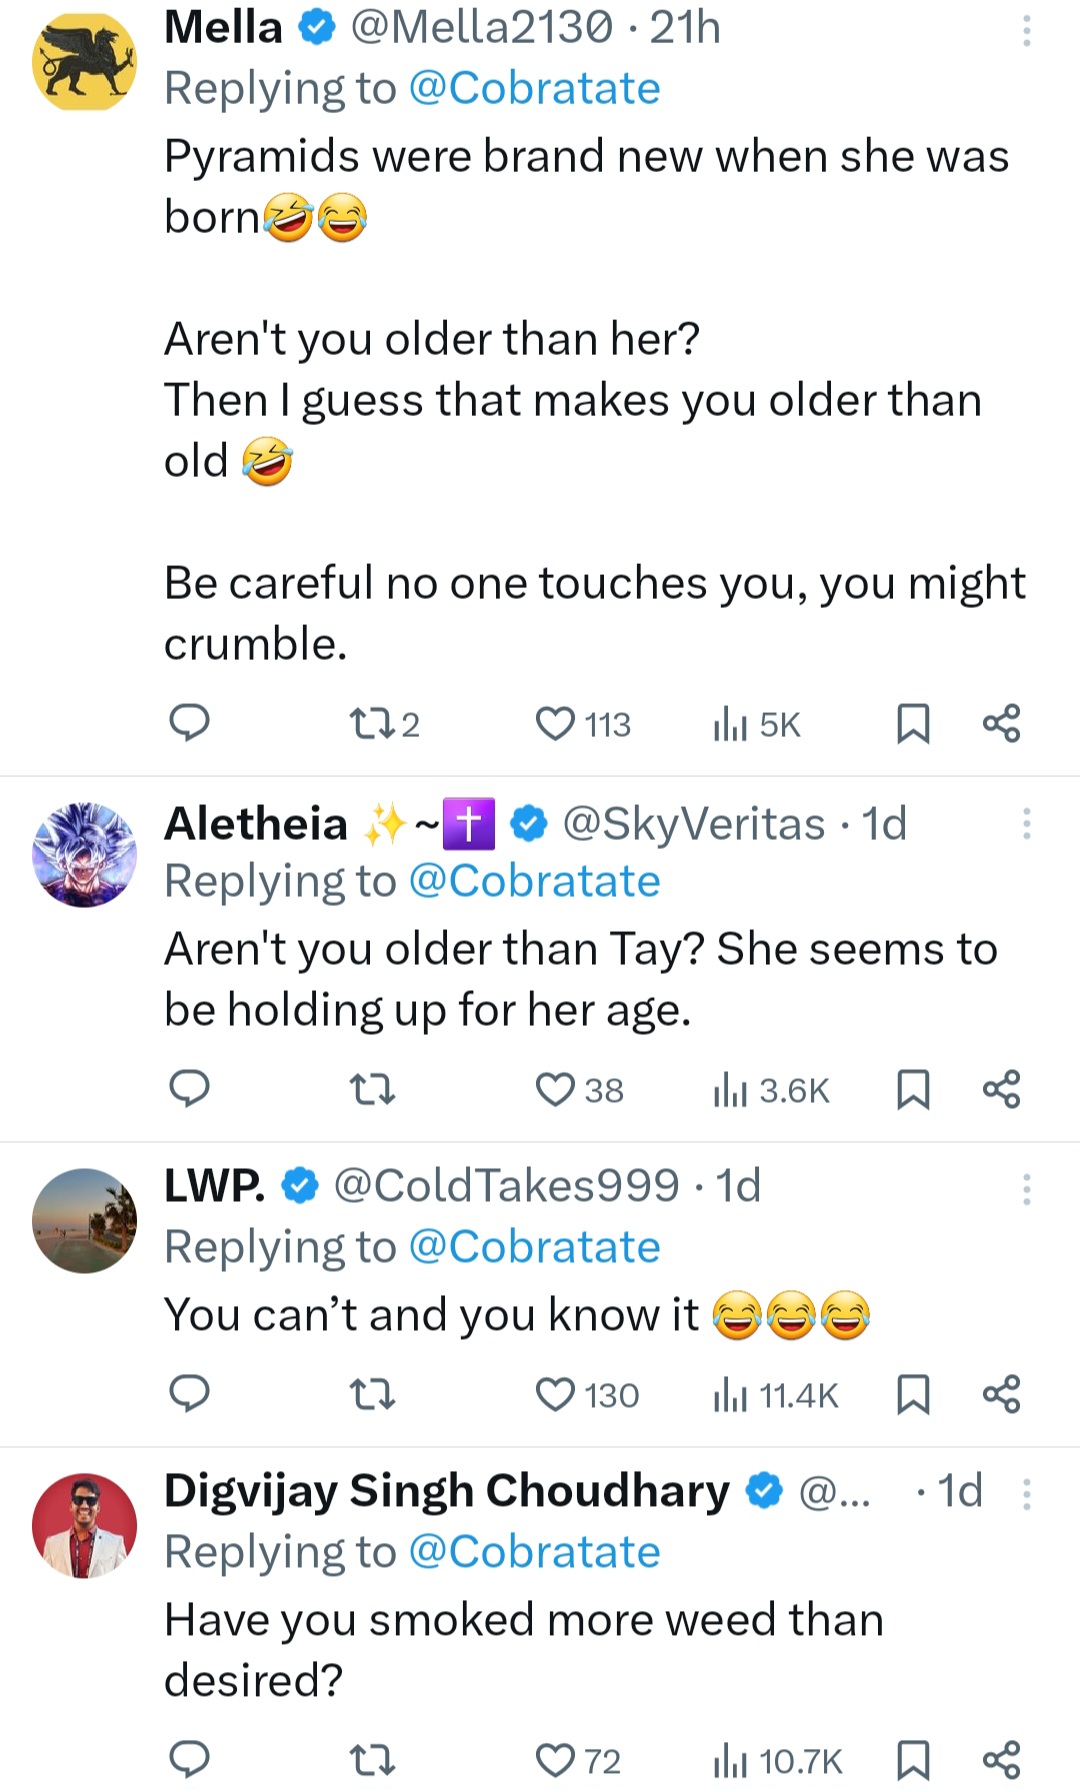Open @Cobratate link in Aletheia's reply
1080x1789 pixels.
pyautogui.click(x=534, y=882)
